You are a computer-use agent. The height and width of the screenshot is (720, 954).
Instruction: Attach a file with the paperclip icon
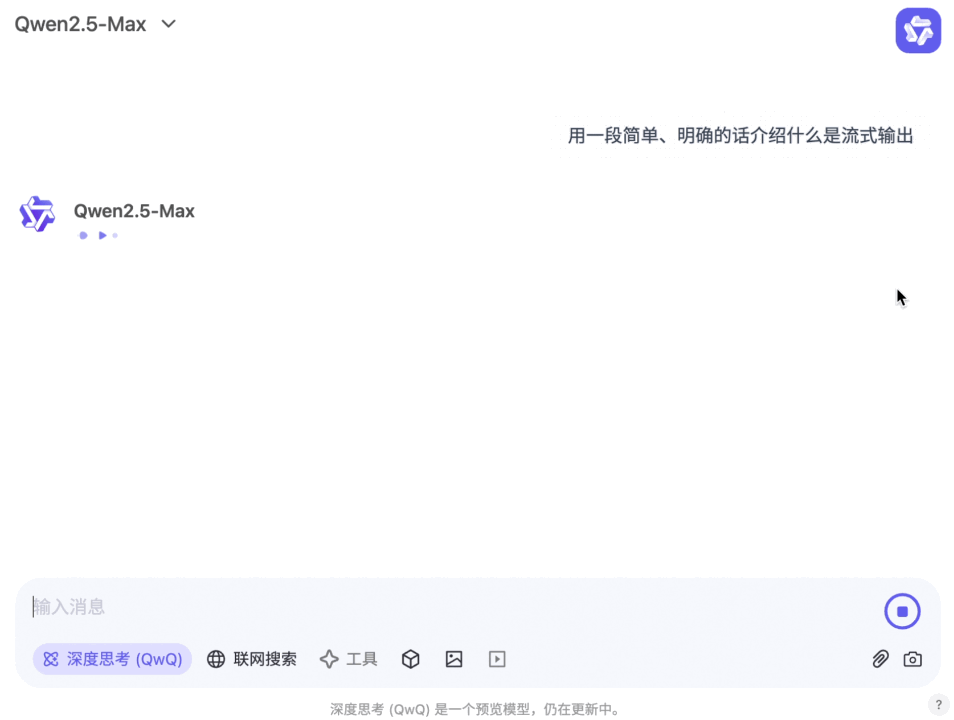pos(880,659)
